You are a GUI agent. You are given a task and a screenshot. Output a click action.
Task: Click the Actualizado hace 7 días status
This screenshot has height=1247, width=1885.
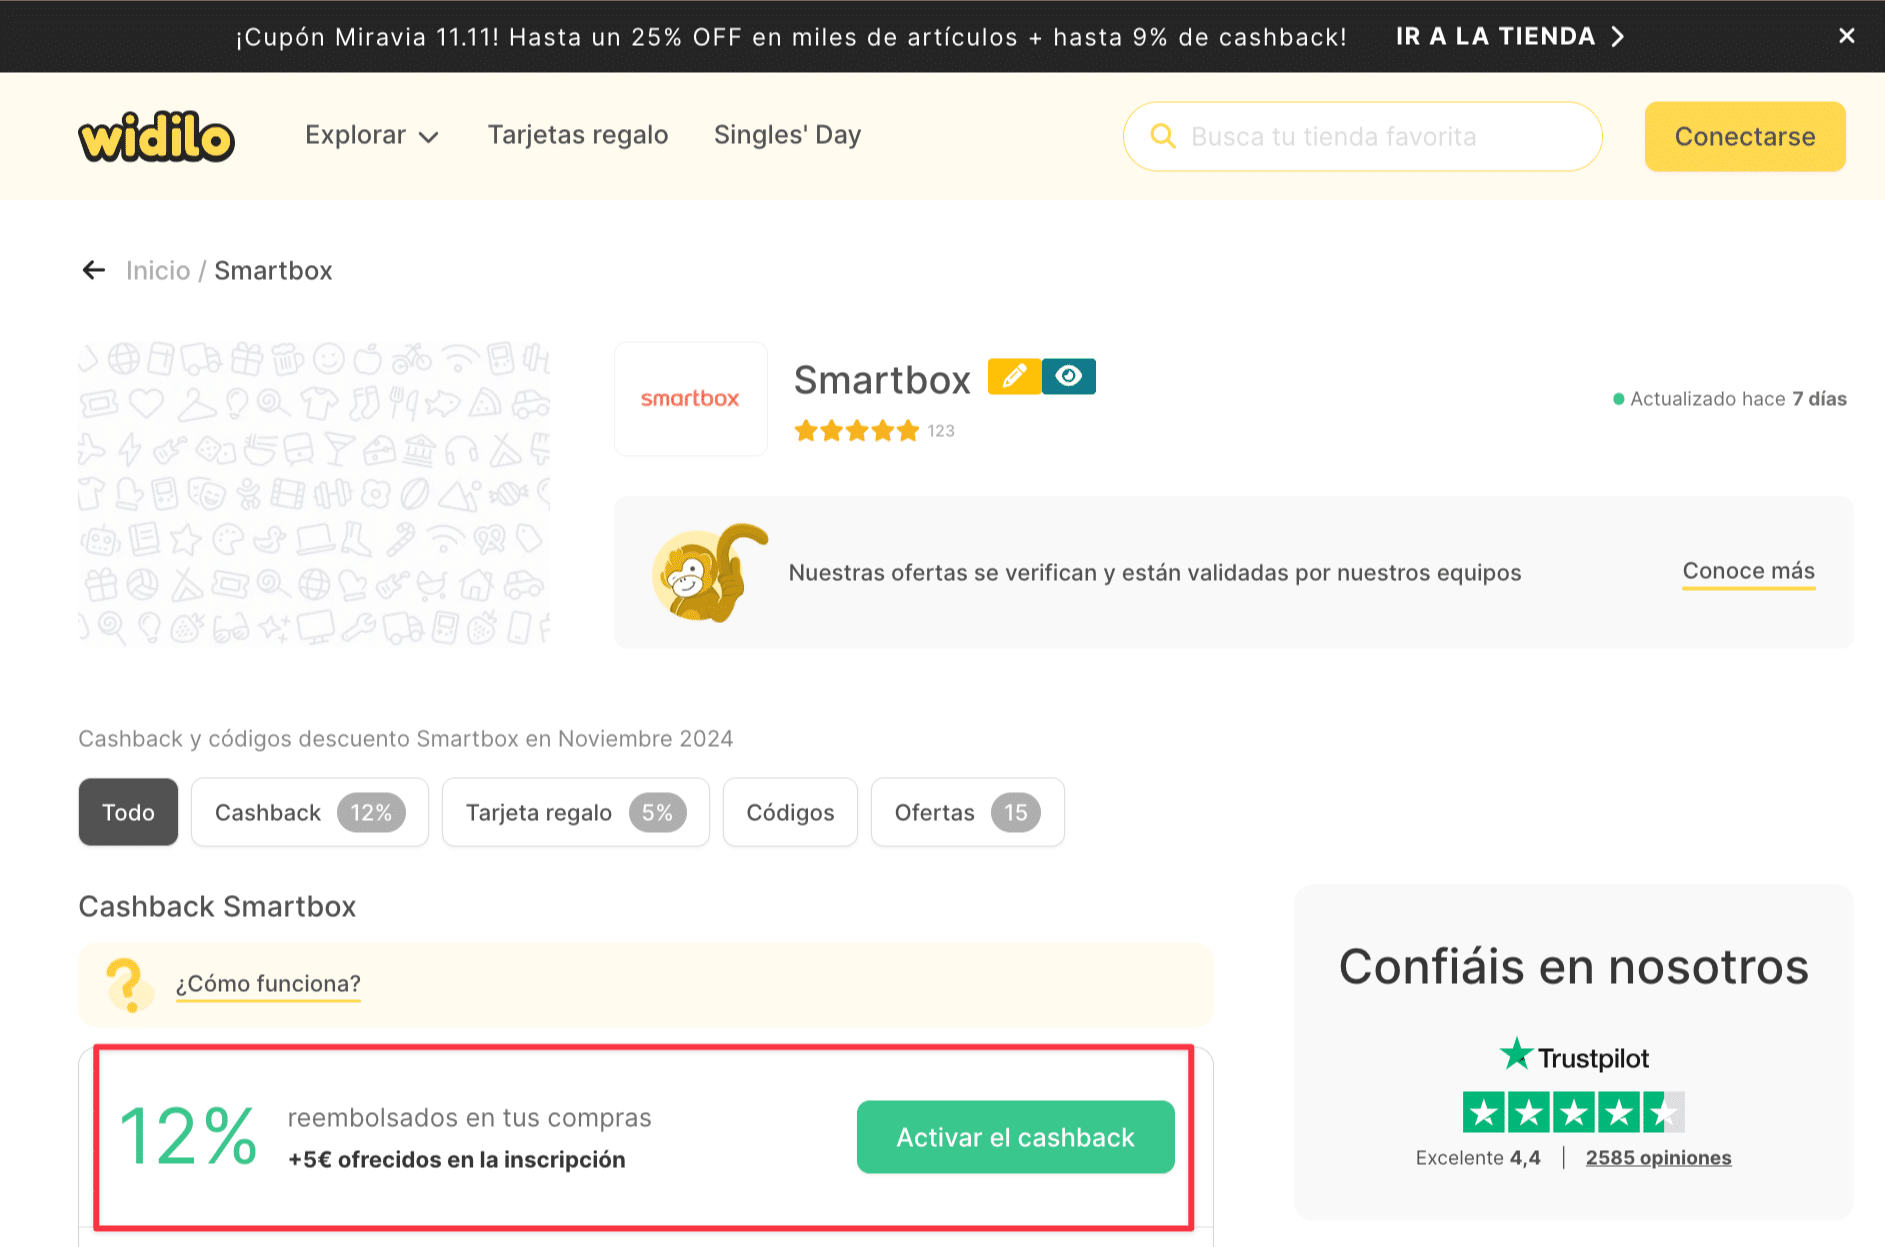coord(1729,399)
